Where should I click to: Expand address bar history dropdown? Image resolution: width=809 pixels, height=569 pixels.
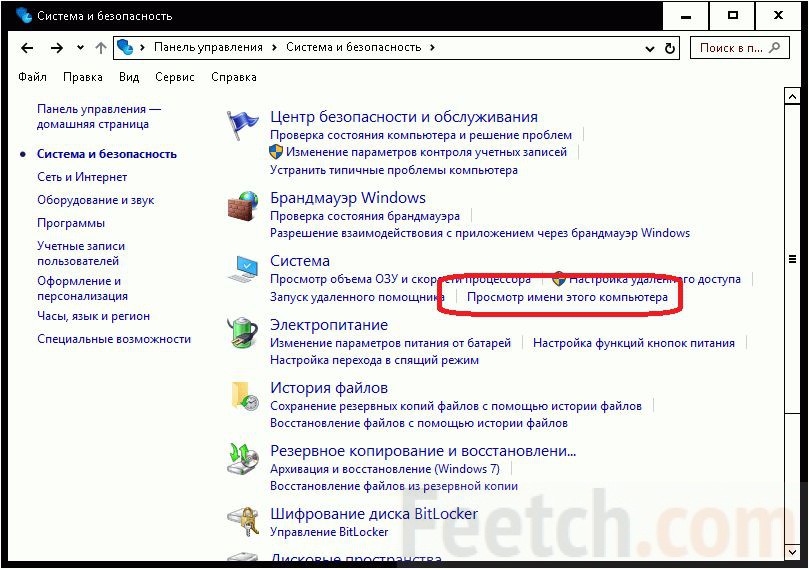(650, 49)
